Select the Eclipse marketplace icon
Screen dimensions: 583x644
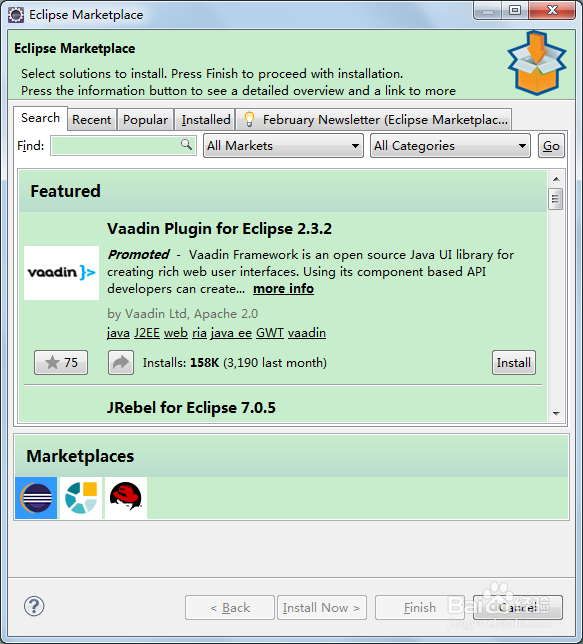(36, 498)
